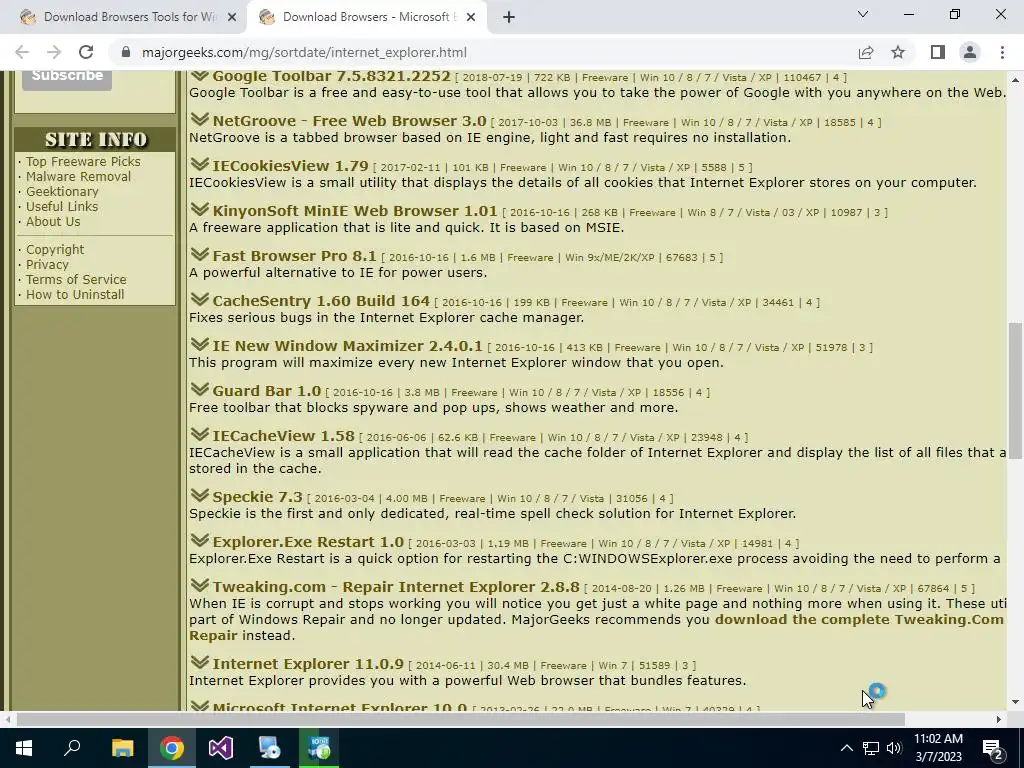The height and width of the screenshot is (768, 1024).
Task: Click the Subscribe button
Action: pyautogui.click(x=67, y=76)
